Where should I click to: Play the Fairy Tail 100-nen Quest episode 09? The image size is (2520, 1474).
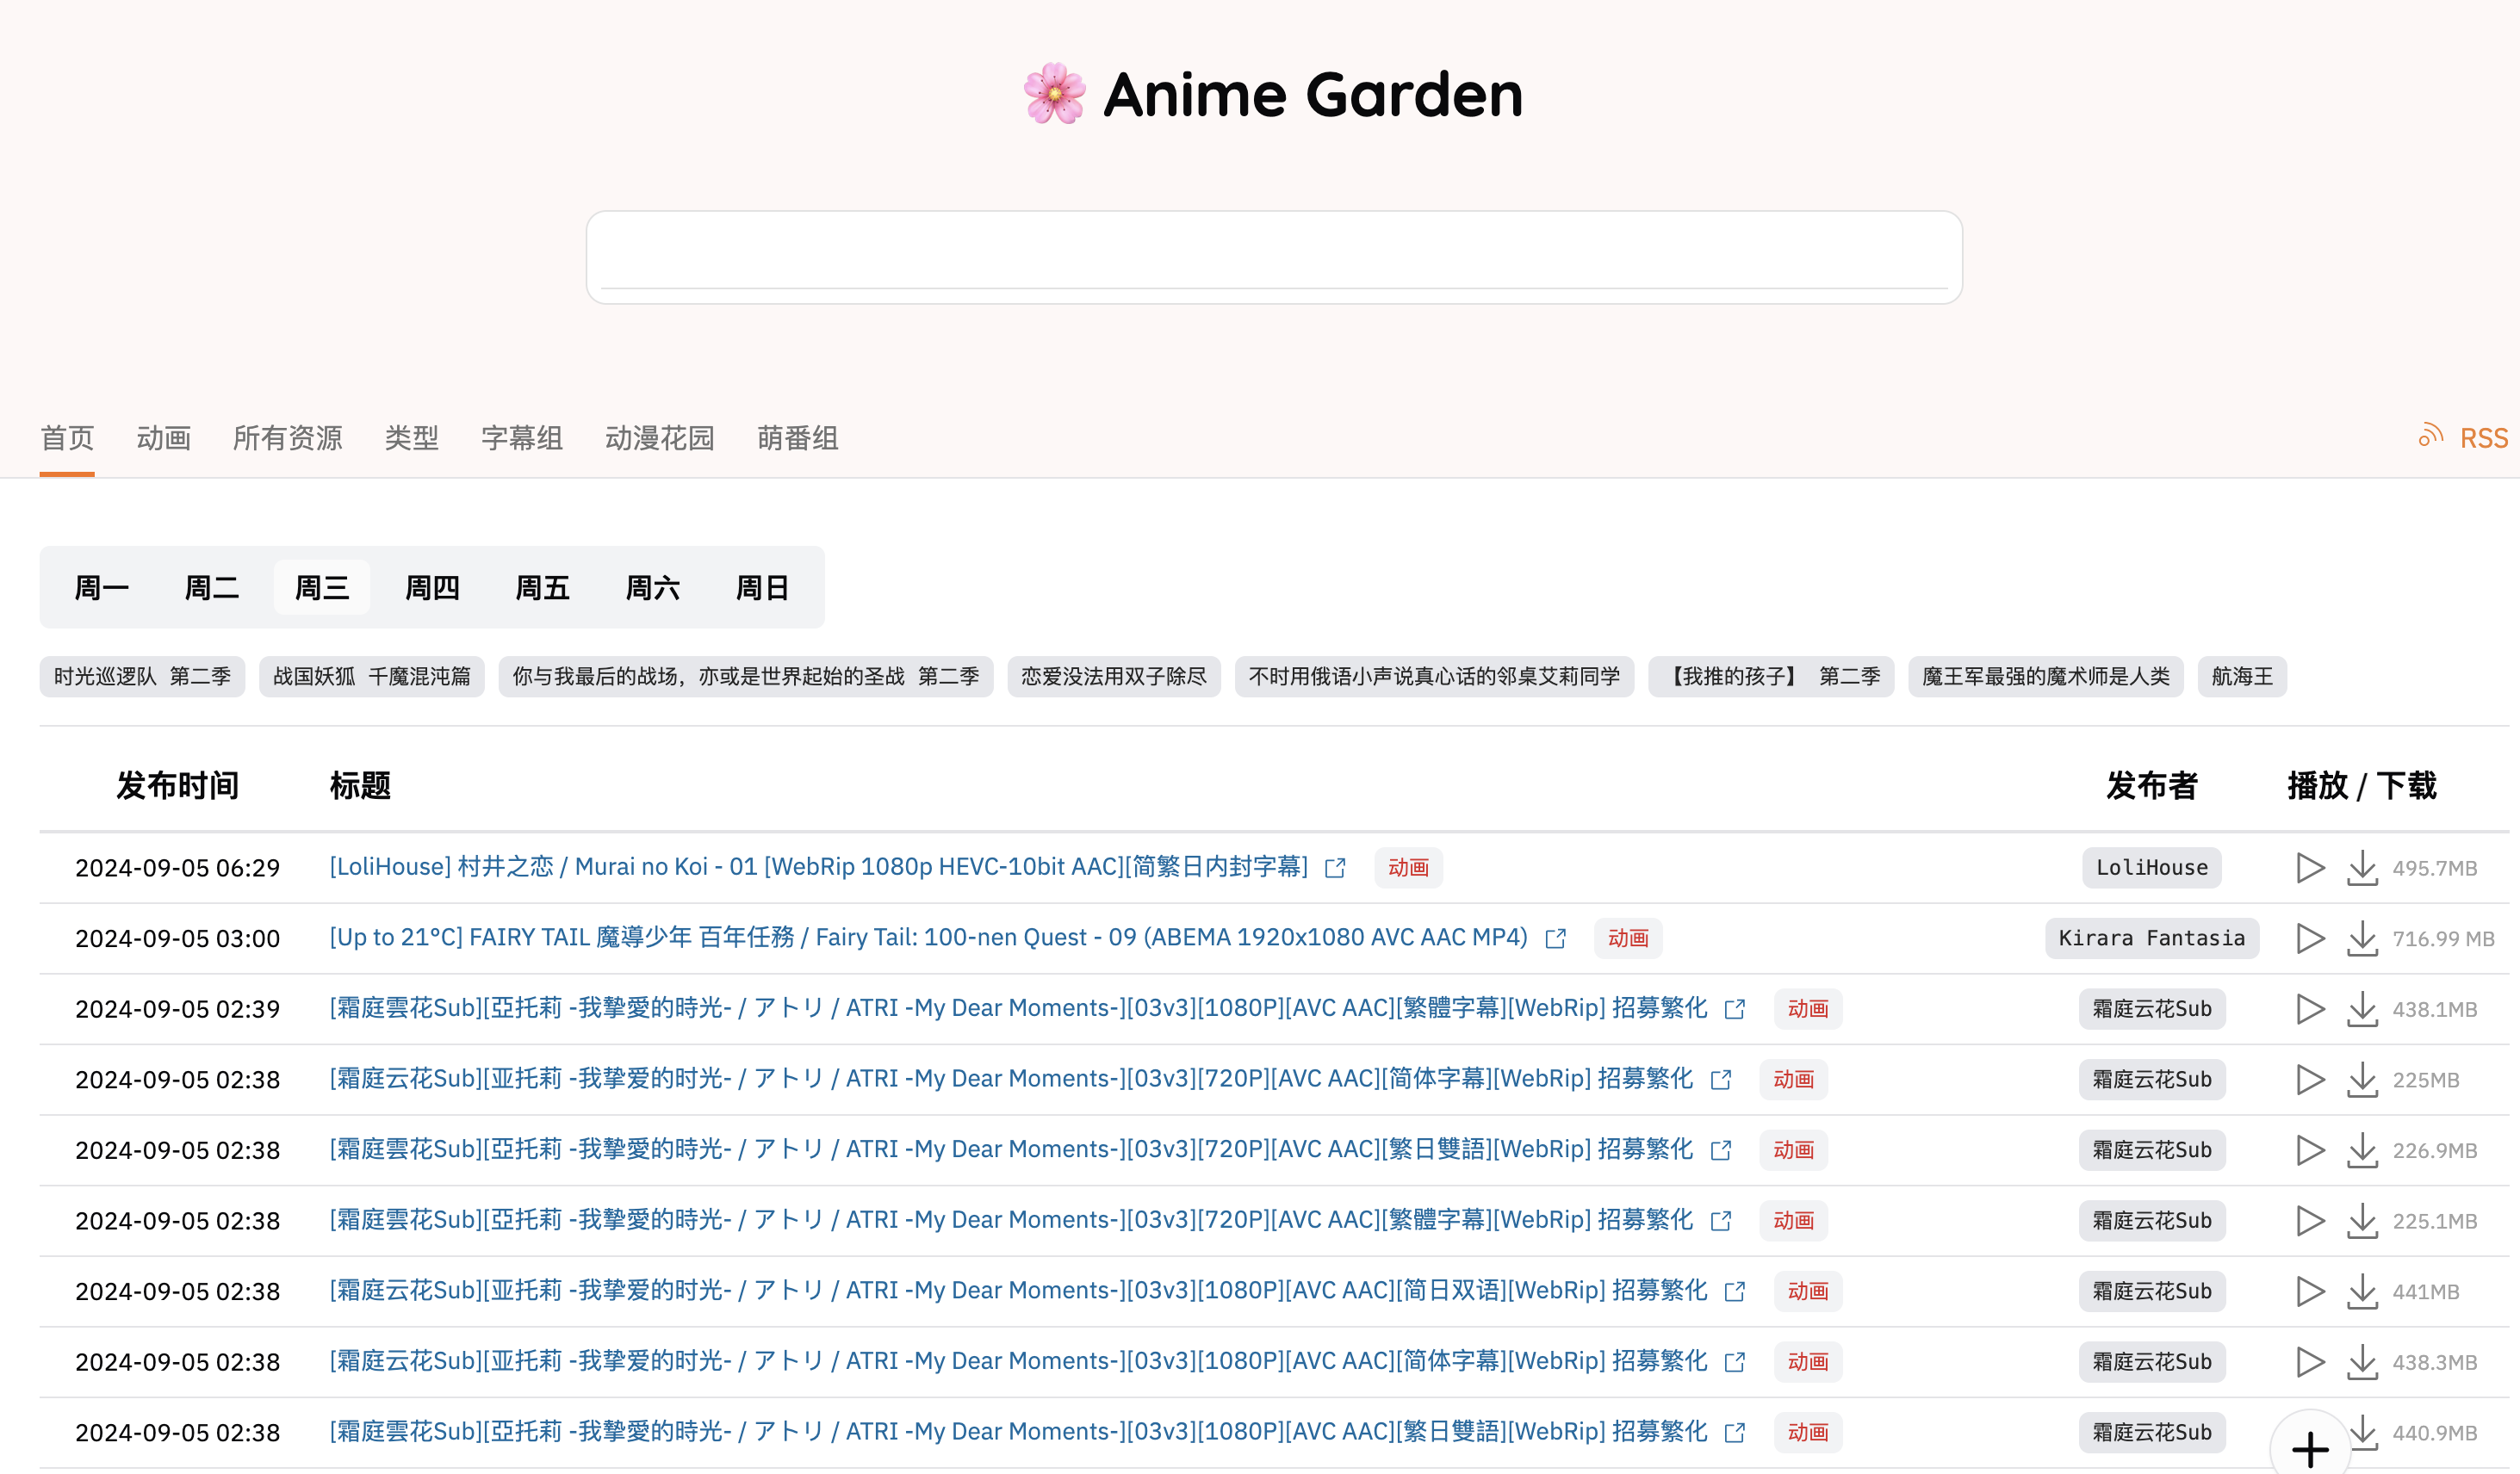pyautogui.click(x=2309, y=938)
